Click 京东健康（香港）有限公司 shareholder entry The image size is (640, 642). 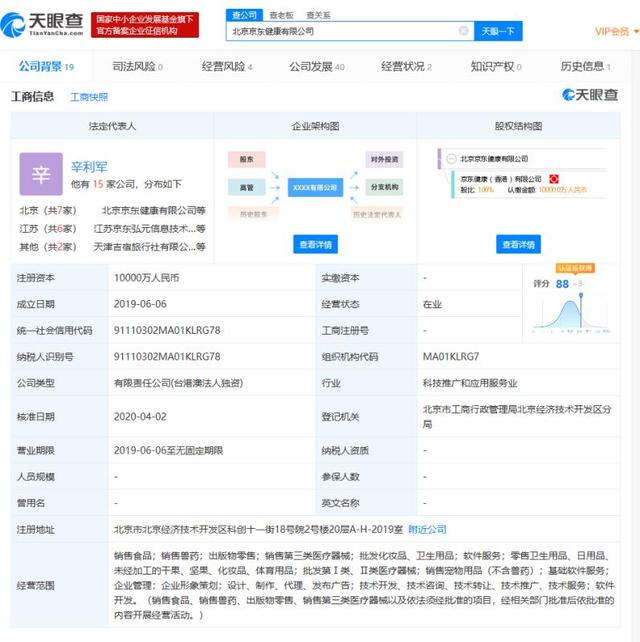tap(501, 179)
